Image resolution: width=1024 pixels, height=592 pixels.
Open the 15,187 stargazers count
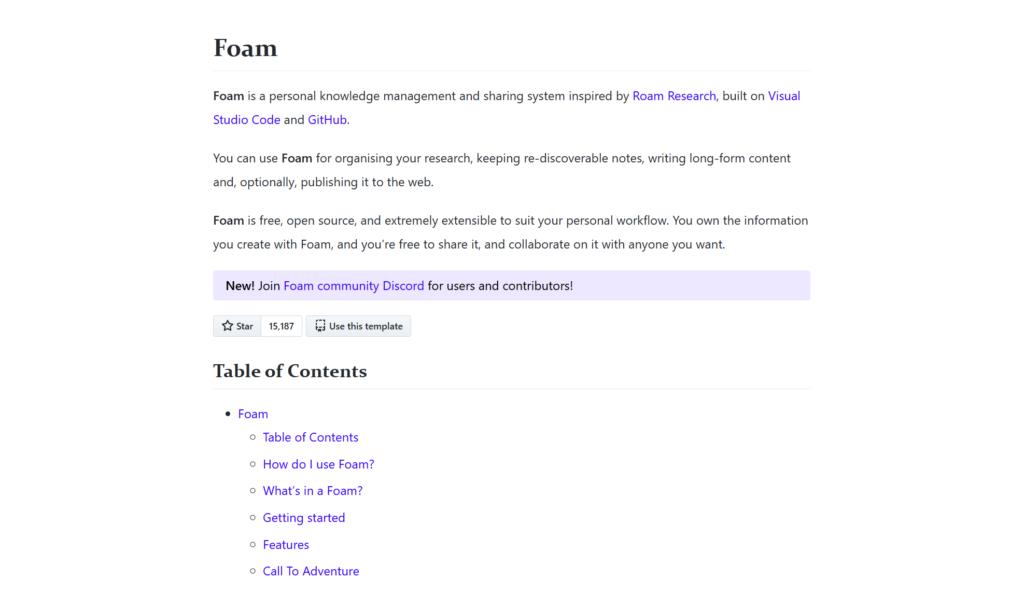coord(281,326)
